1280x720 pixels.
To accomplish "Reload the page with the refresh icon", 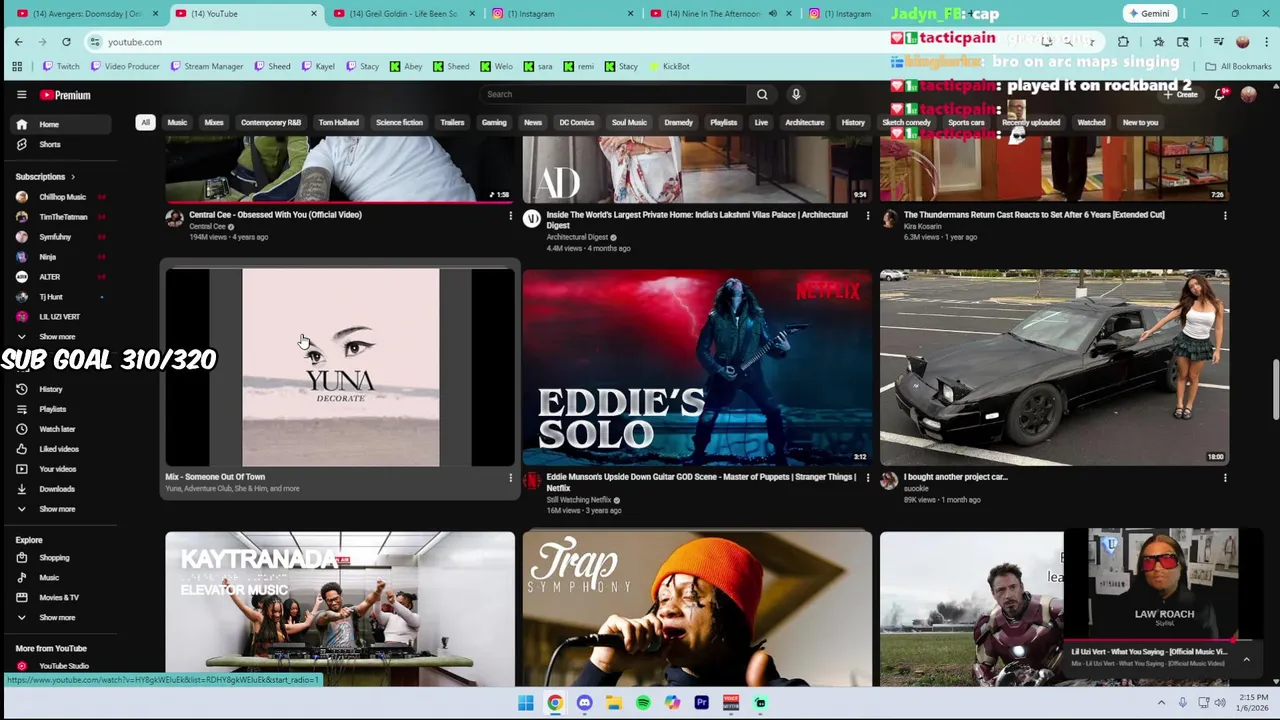I will tap(66, 42).
